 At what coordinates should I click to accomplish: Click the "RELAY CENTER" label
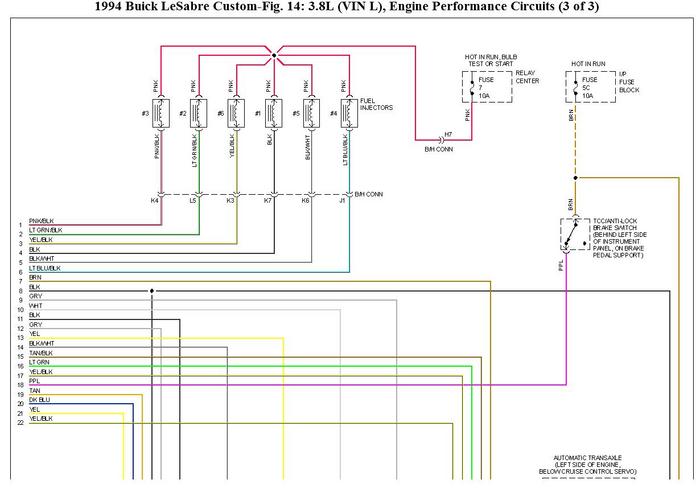click(x=527, y=77)
